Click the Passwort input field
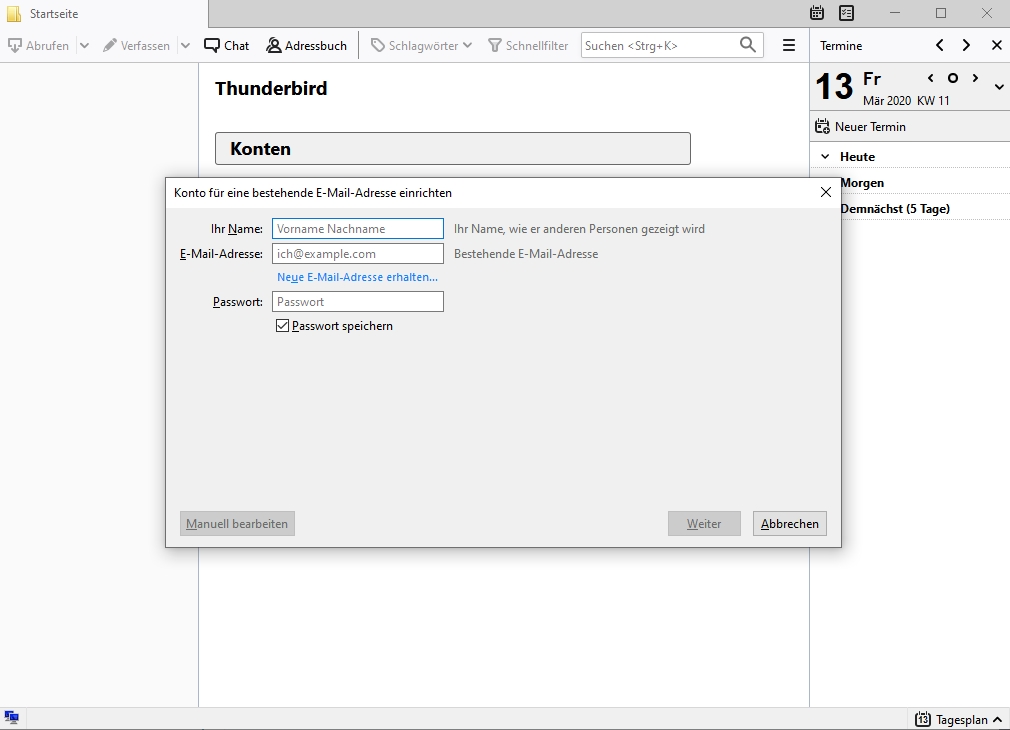 click(x=357, y=302)
